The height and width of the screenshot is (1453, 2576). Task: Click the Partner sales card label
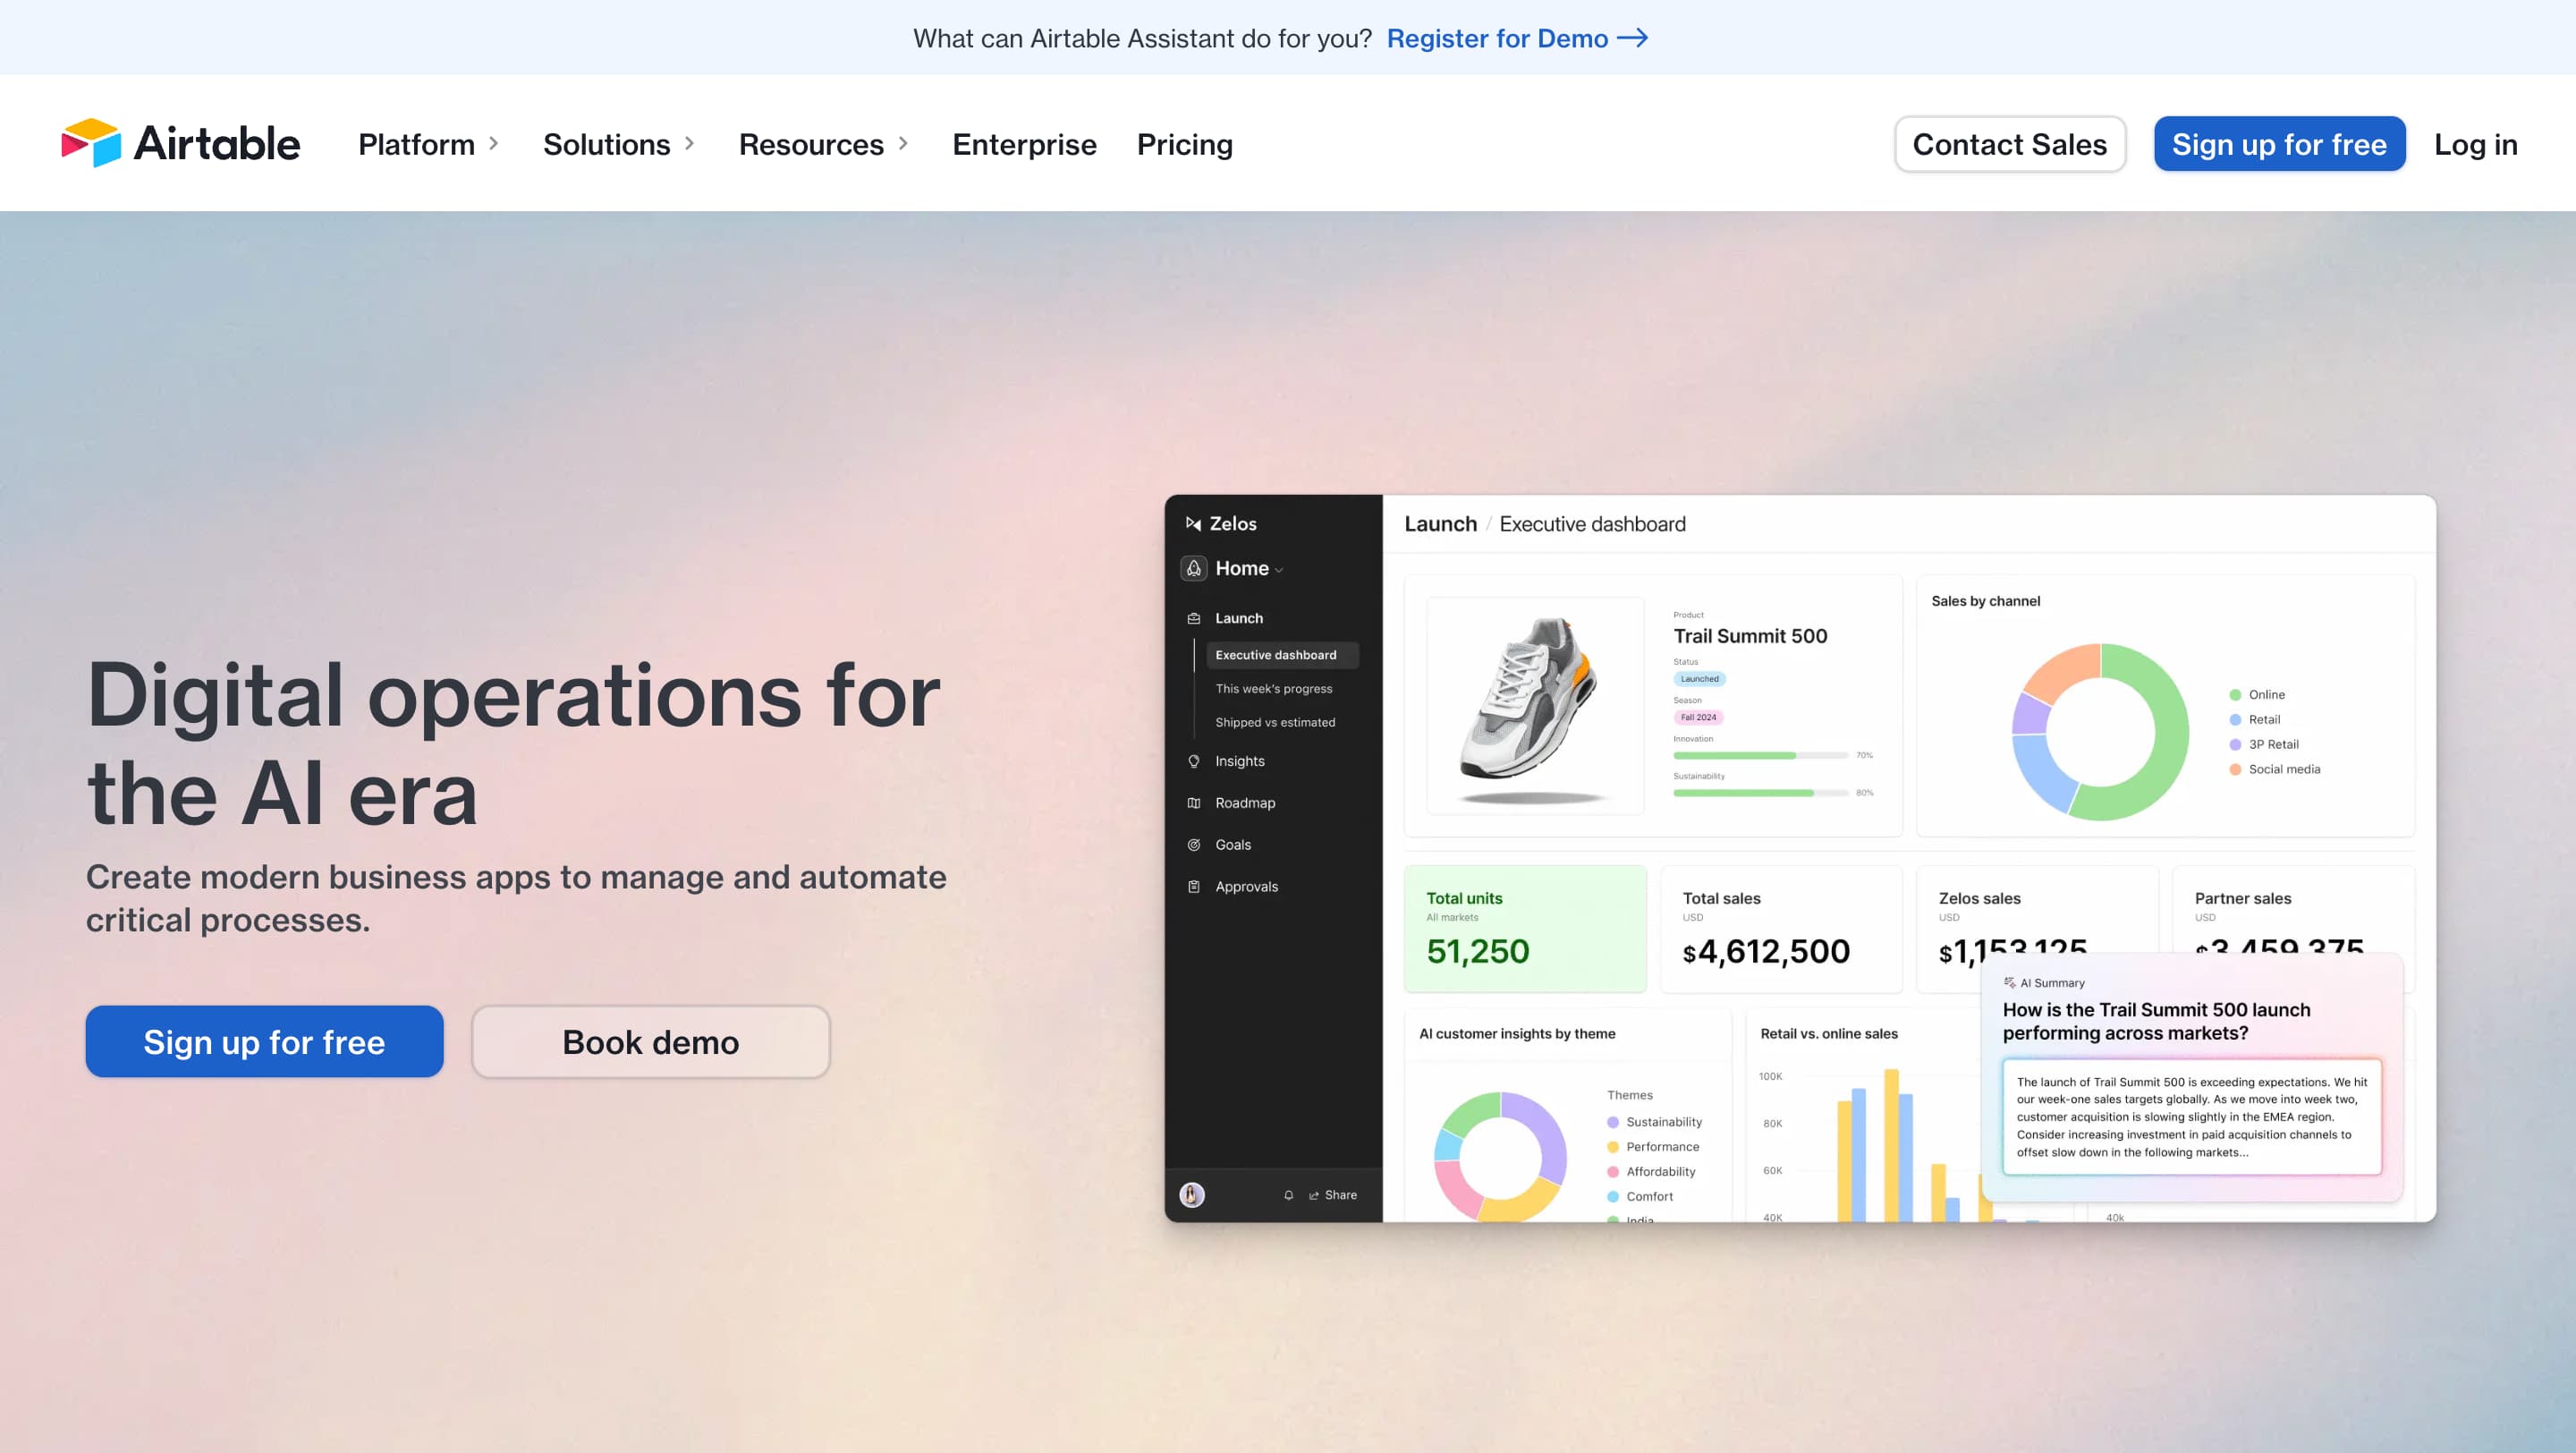[x=2242, y=899]
